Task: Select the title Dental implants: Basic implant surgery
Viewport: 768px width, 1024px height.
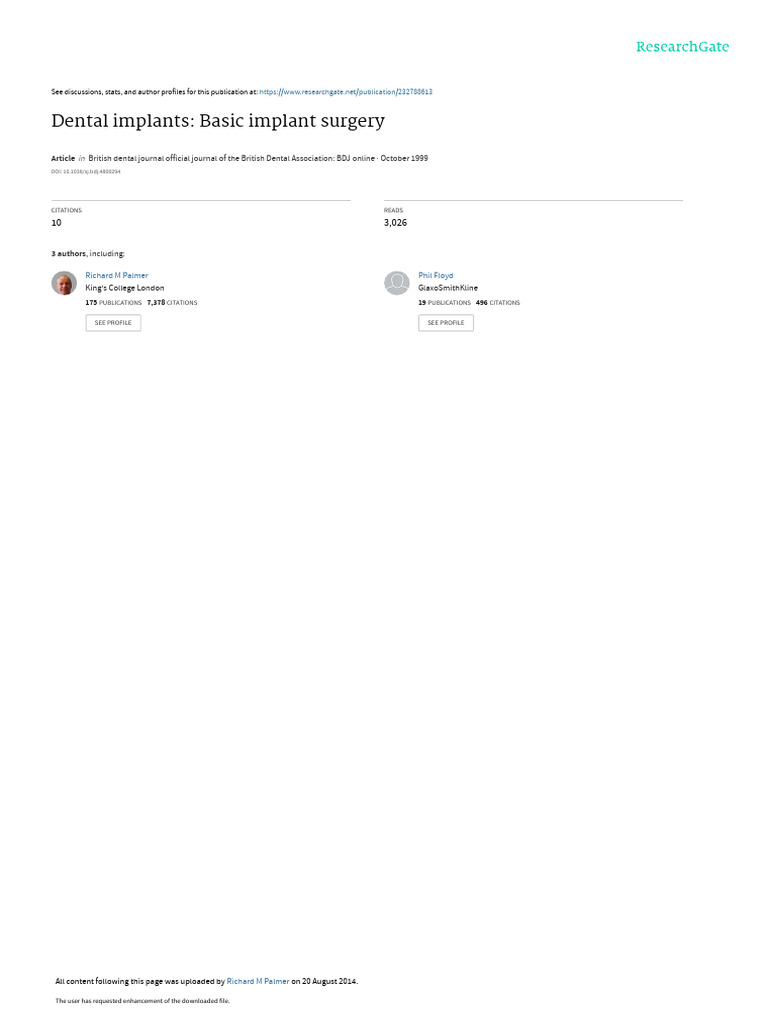Action: pos(218,121)
